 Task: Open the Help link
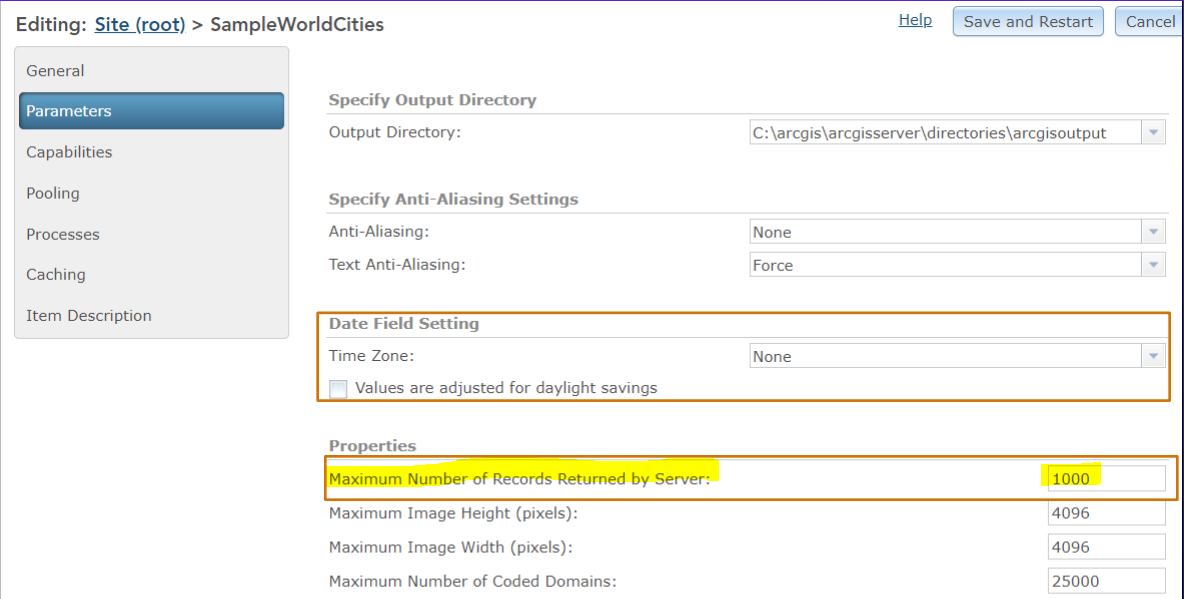coord(915,20)
